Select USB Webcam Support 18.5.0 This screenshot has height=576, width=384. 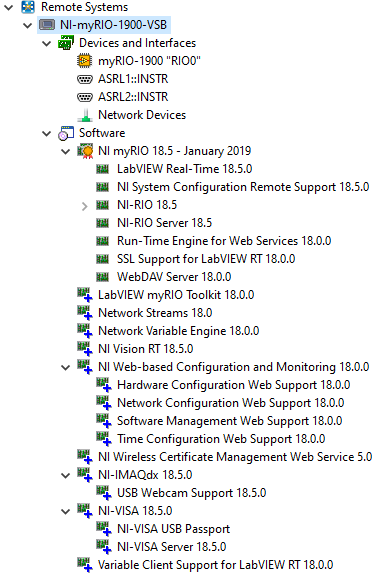click(191, 493)
